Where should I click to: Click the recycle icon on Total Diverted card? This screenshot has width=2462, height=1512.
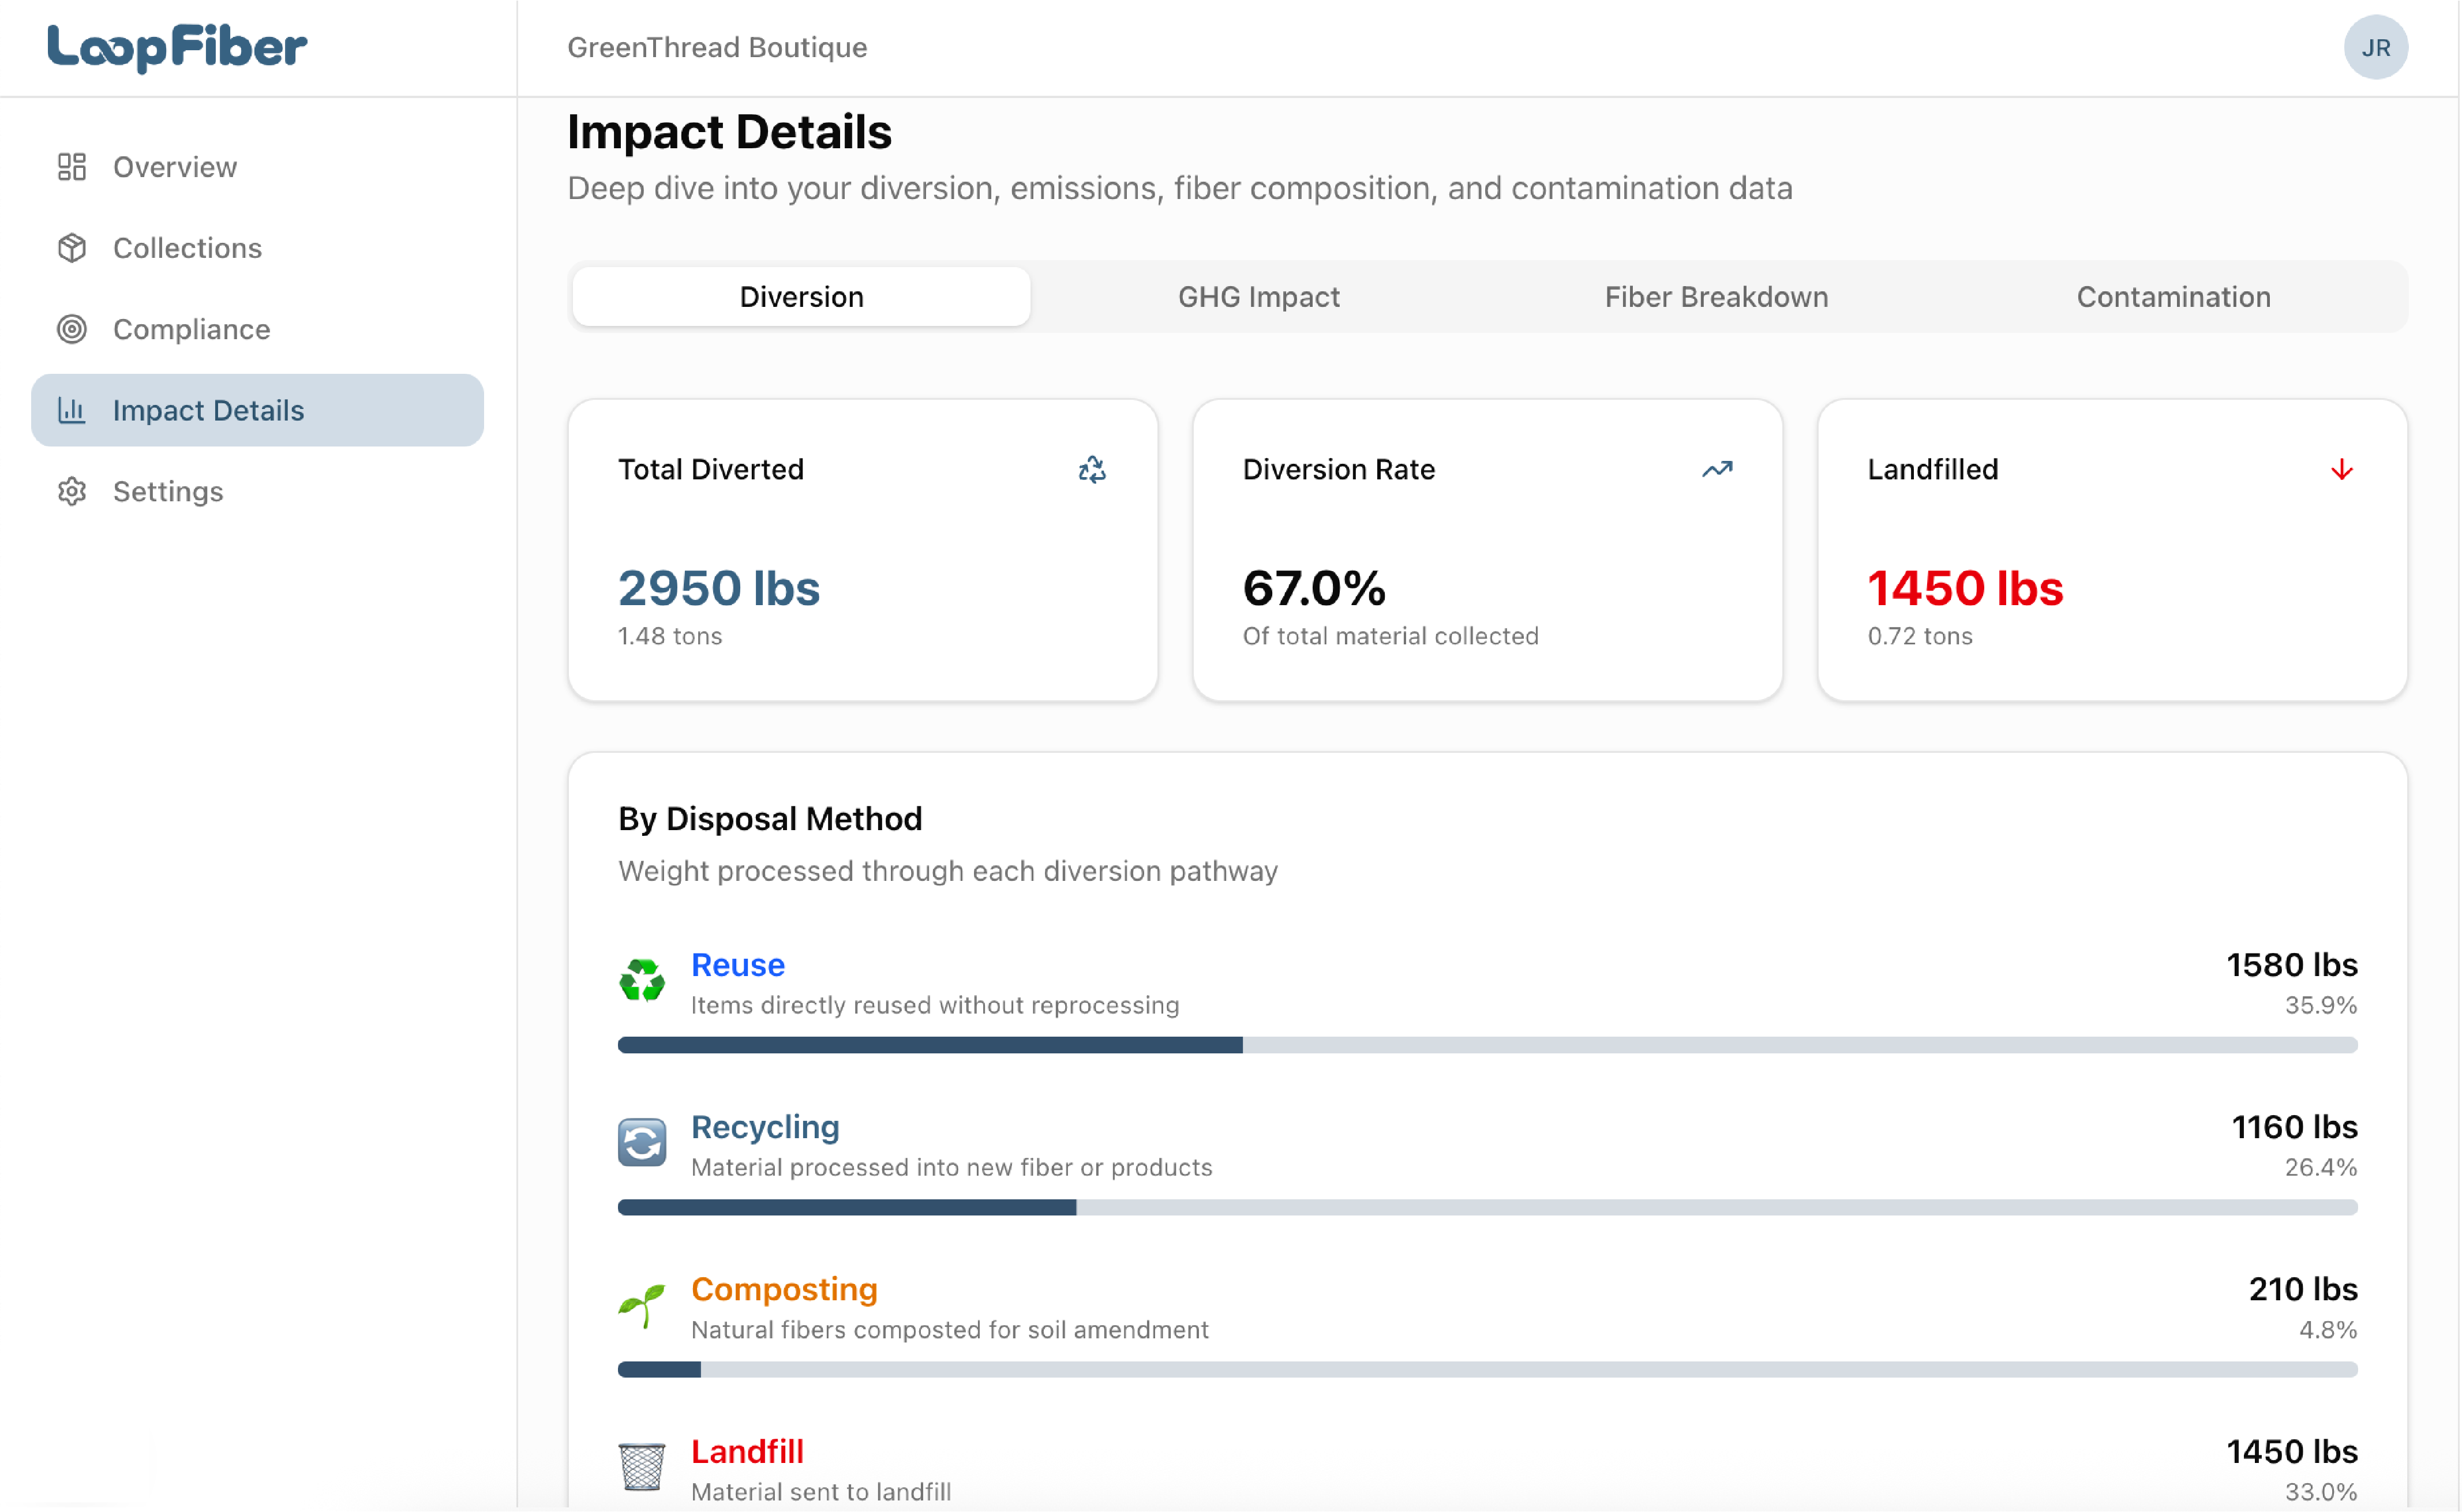(x=1092, y=469)
